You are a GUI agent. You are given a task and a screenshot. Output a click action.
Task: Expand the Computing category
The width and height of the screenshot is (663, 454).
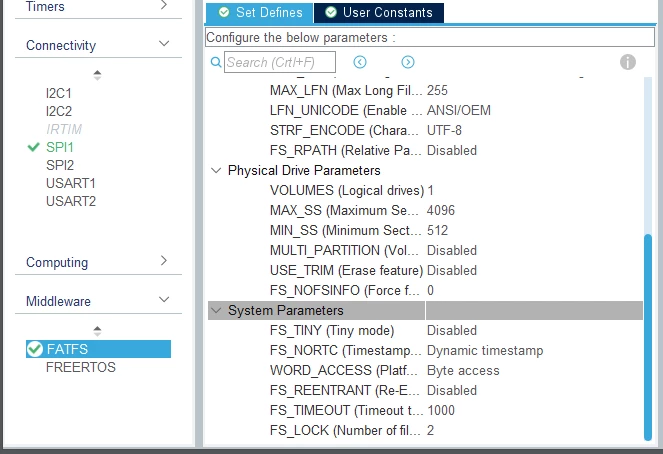(164, 261)
